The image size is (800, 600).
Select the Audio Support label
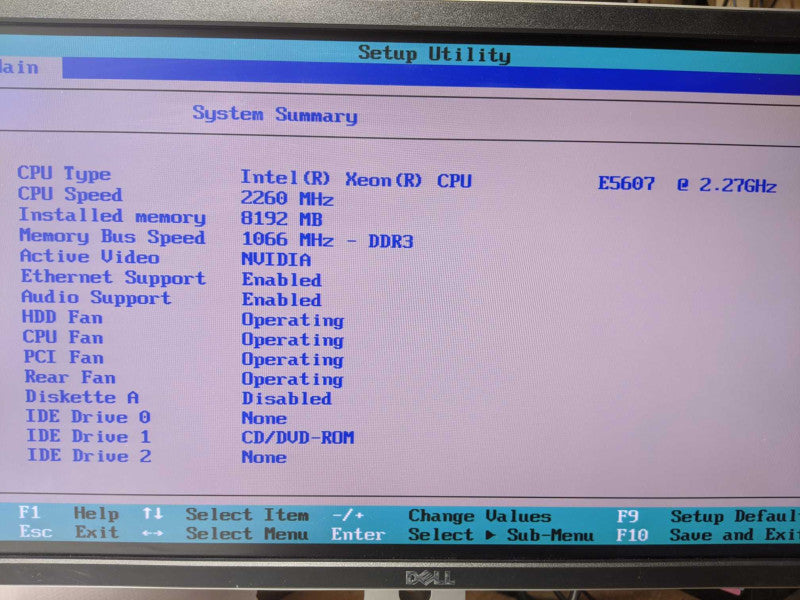click(96, 297)
